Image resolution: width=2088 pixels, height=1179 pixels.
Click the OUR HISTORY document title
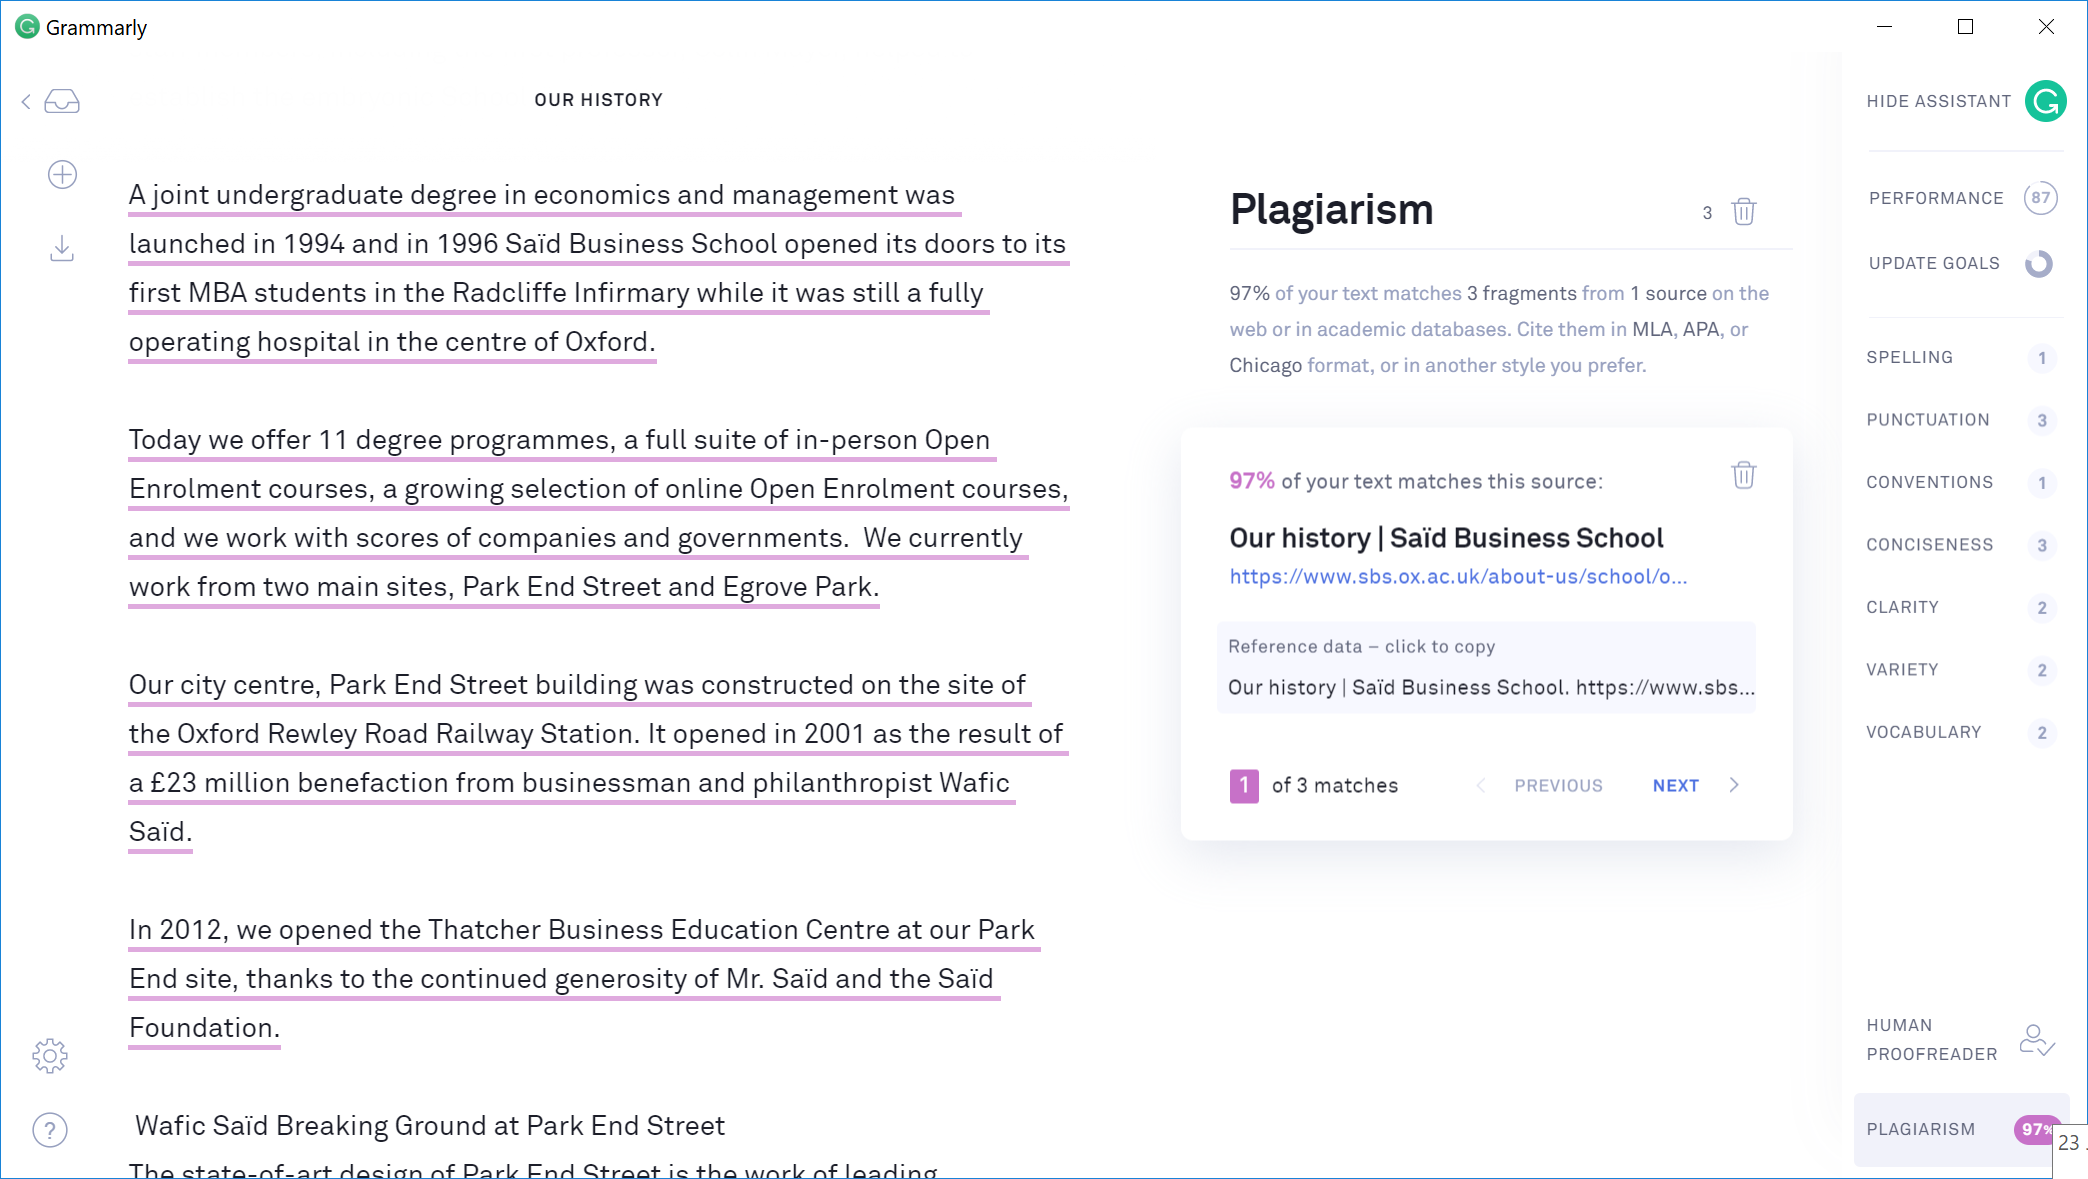[598, 100]
